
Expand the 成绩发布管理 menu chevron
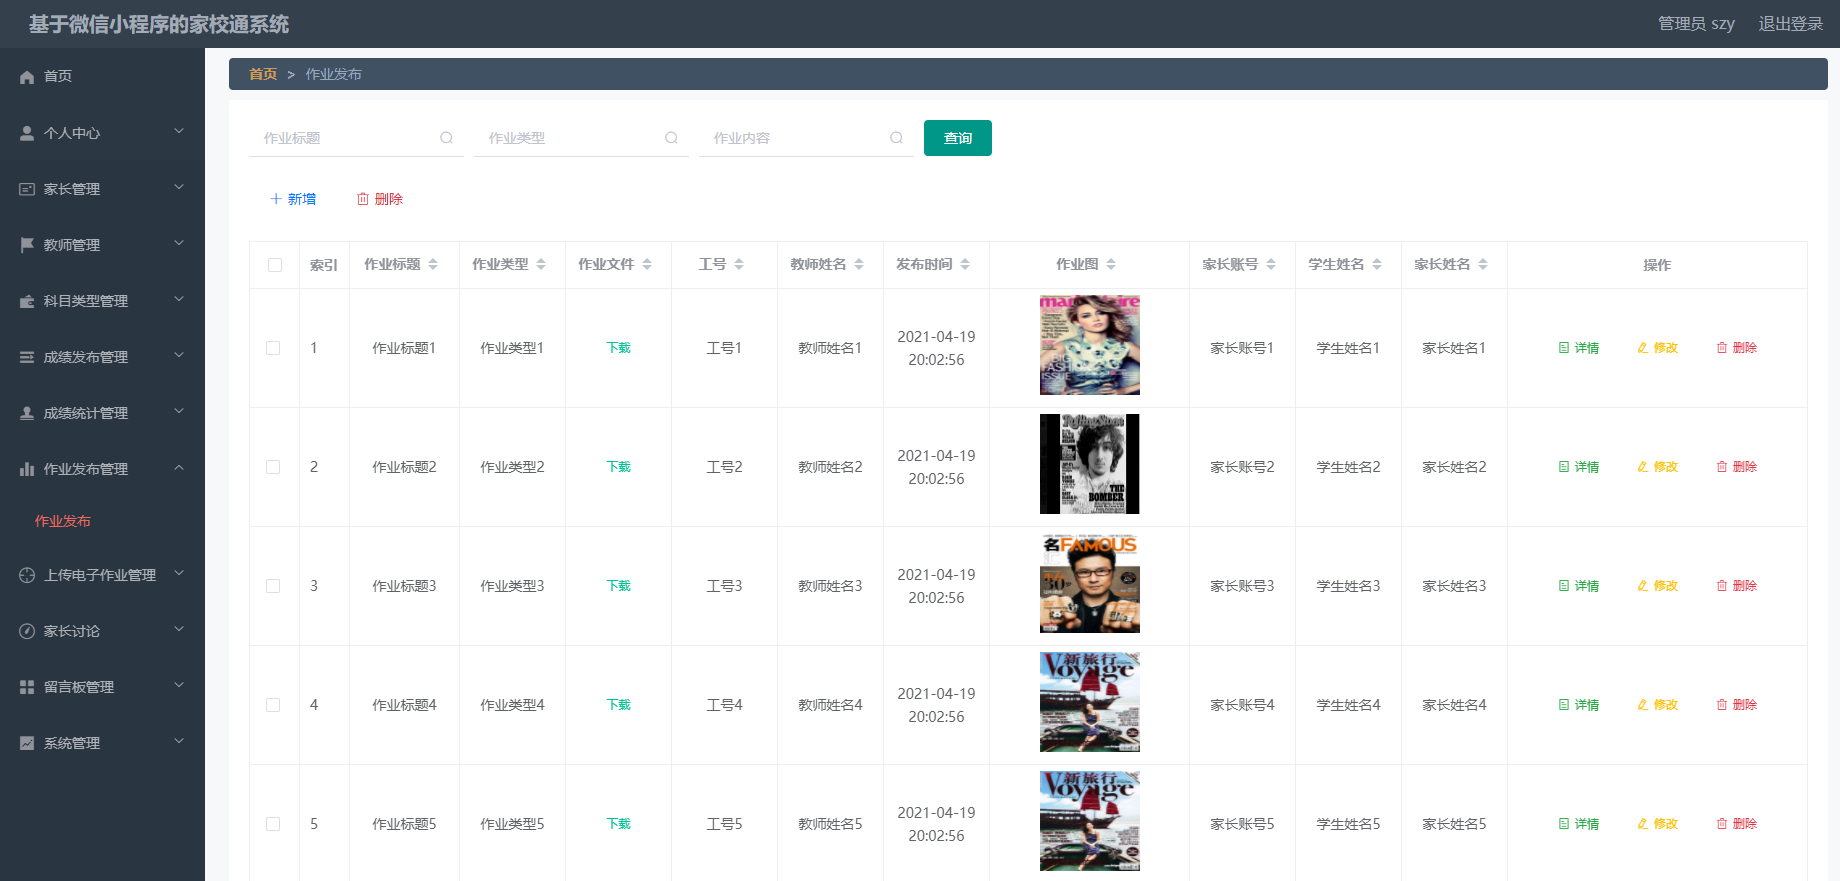(x=179, y=355)
